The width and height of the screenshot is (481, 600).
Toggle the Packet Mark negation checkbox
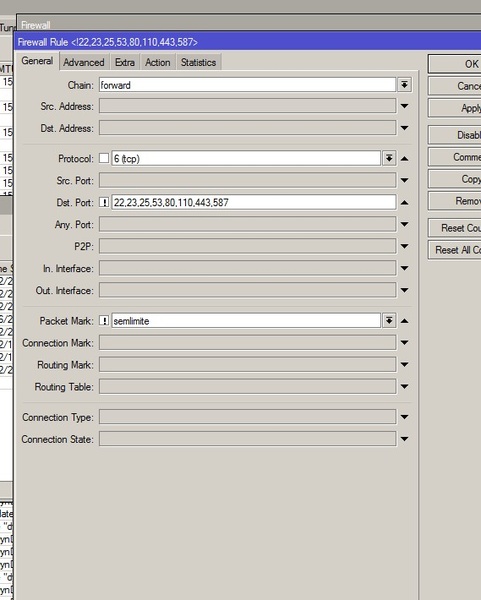point(104,320)
